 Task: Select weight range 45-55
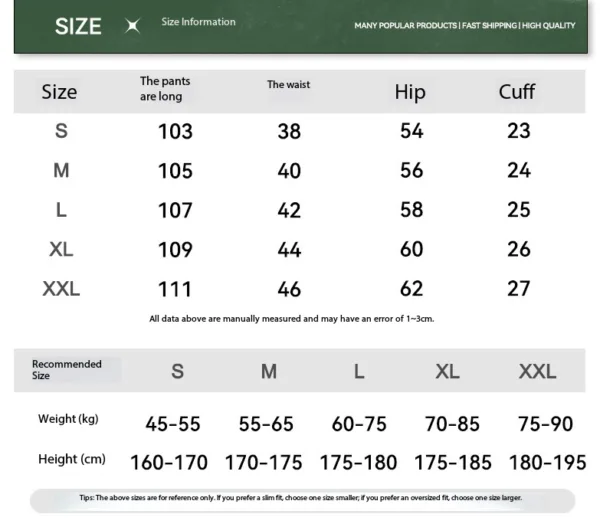[173, 424]
